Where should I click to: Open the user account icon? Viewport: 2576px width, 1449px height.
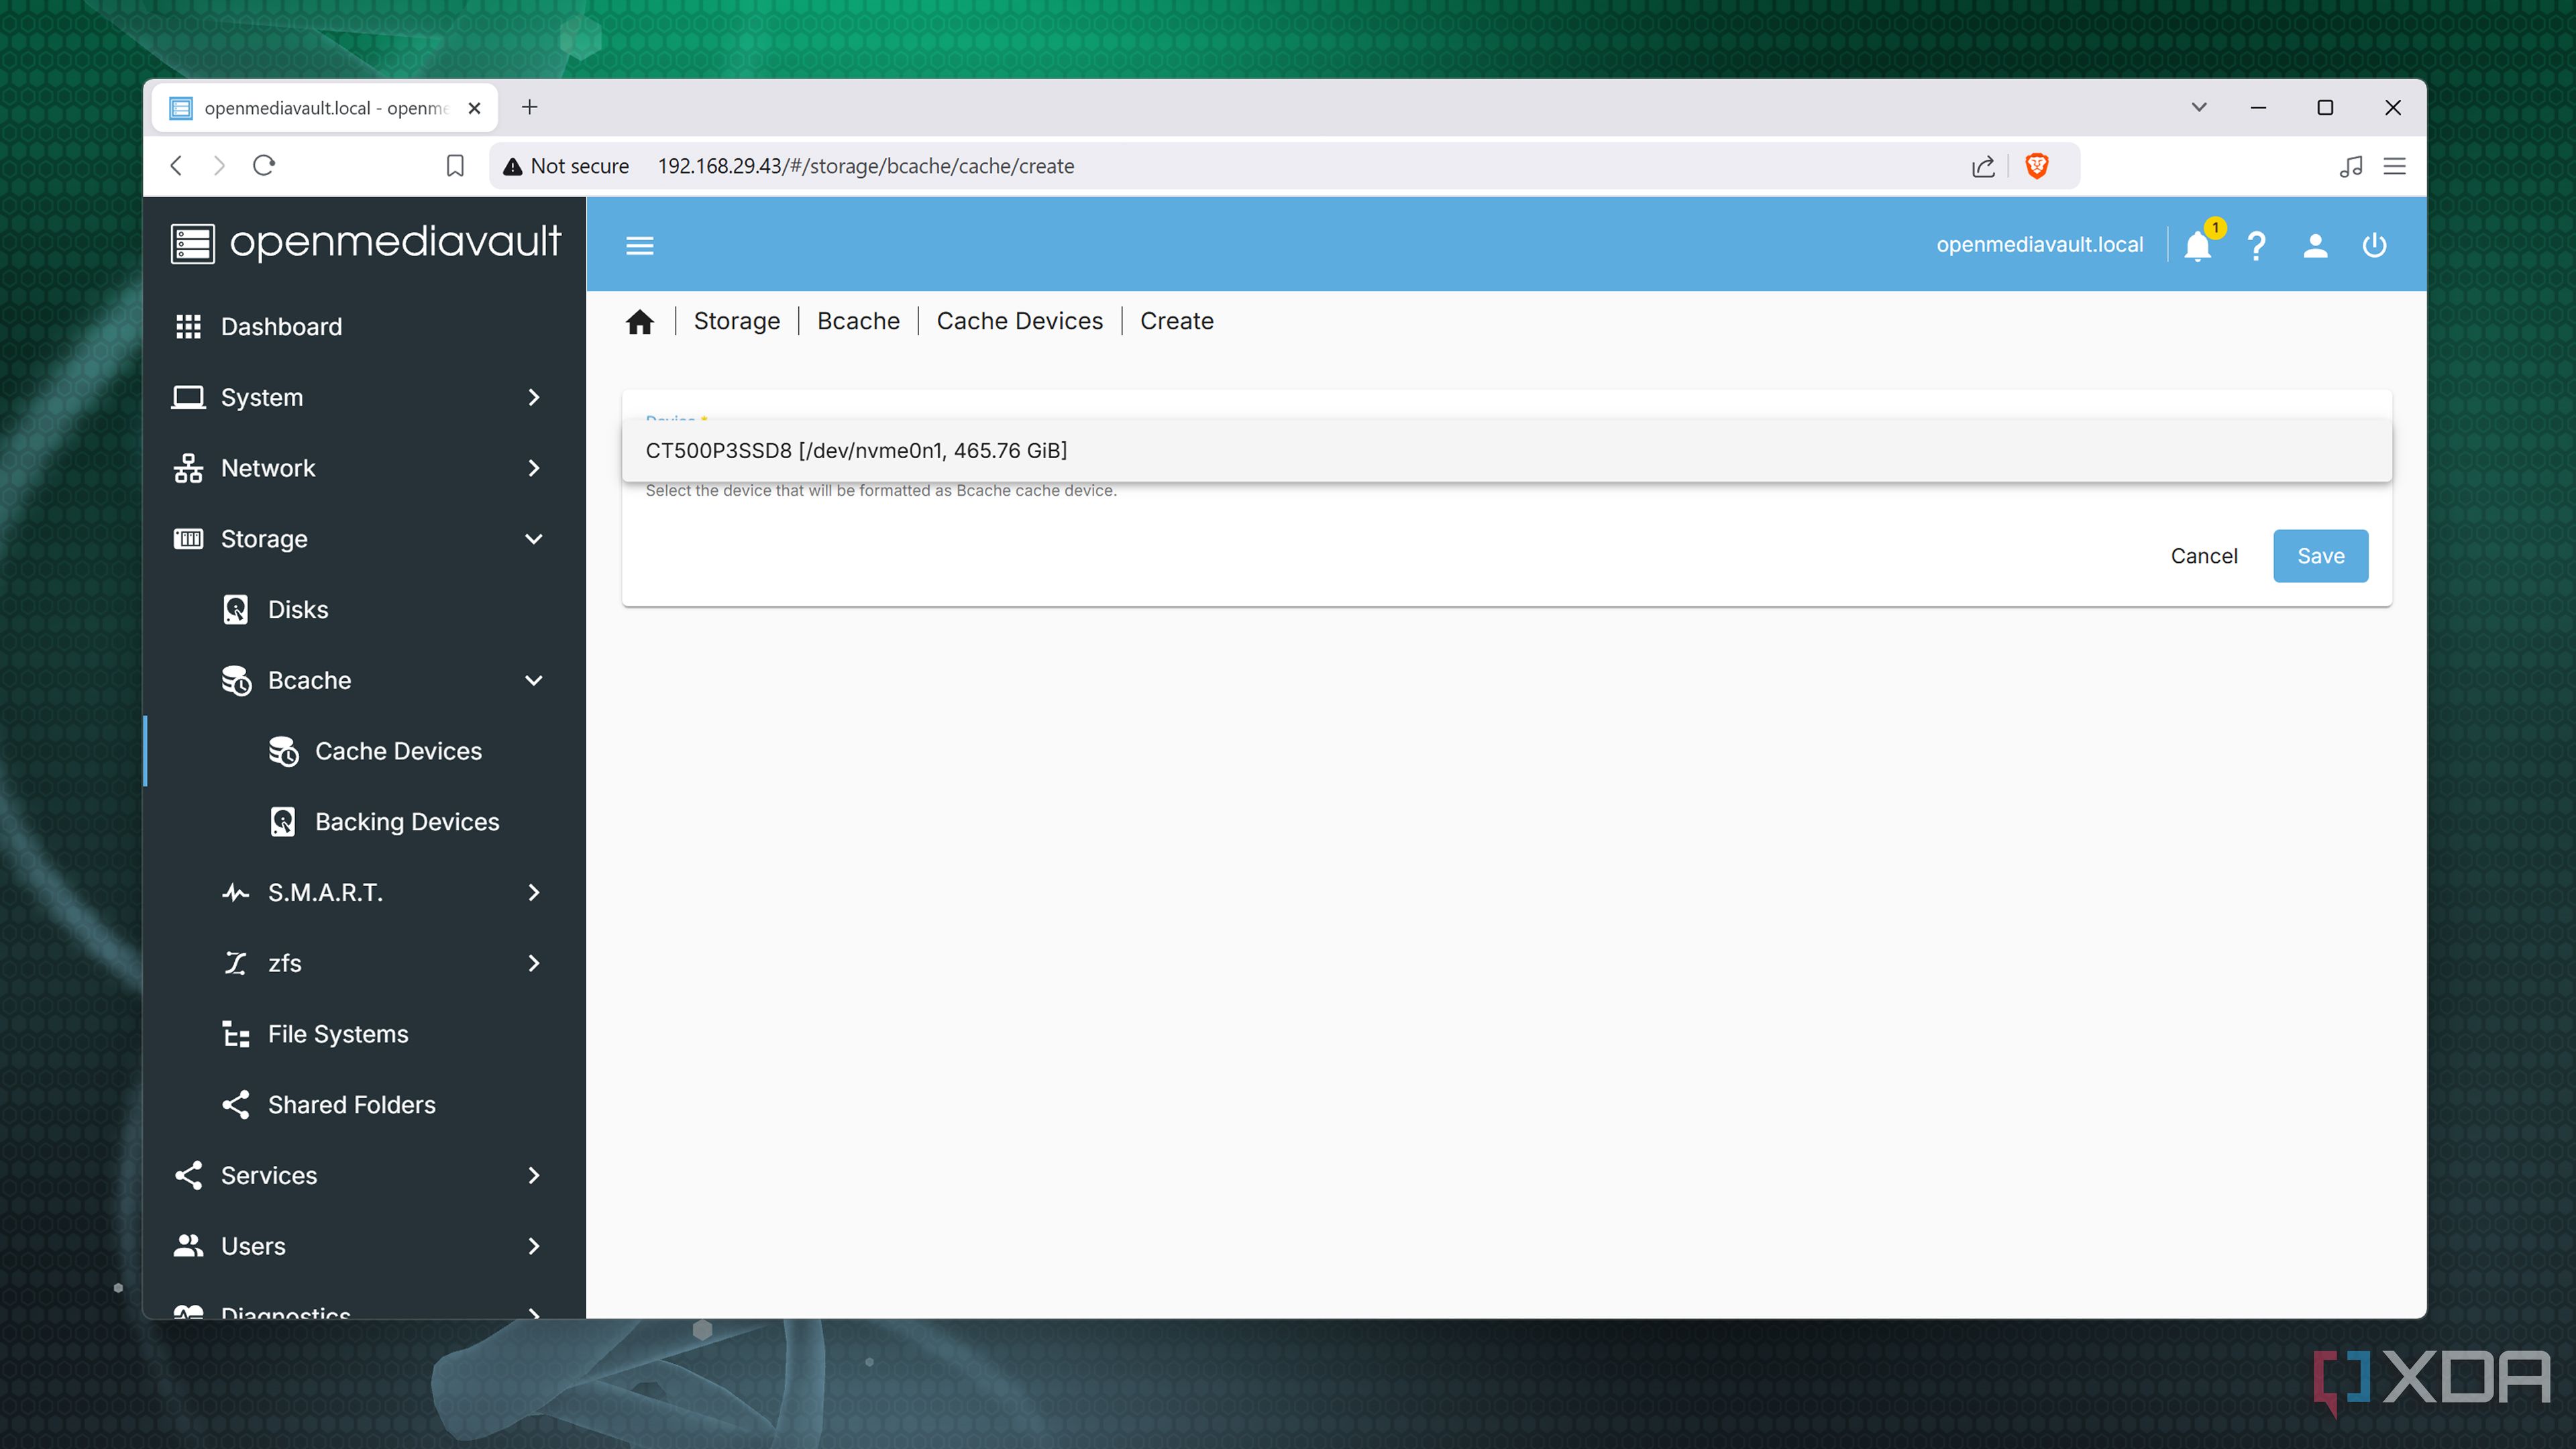point(2315,245)
